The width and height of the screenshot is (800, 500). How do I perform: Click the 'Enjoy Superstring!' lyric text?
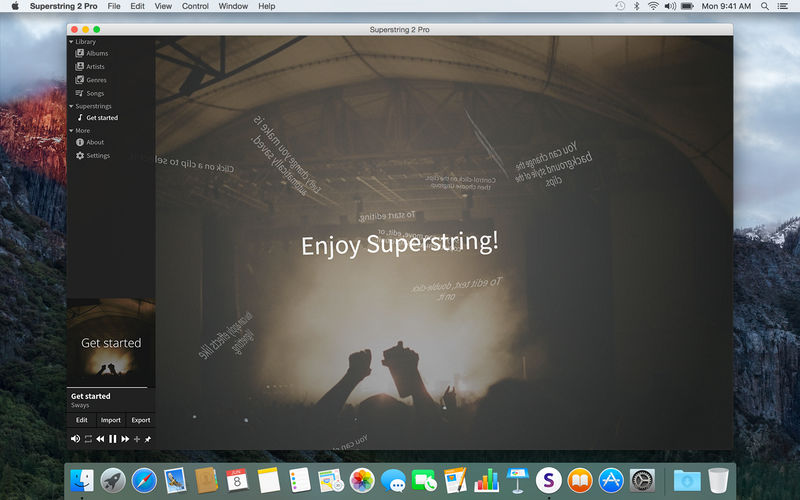[x=399, y=244]
